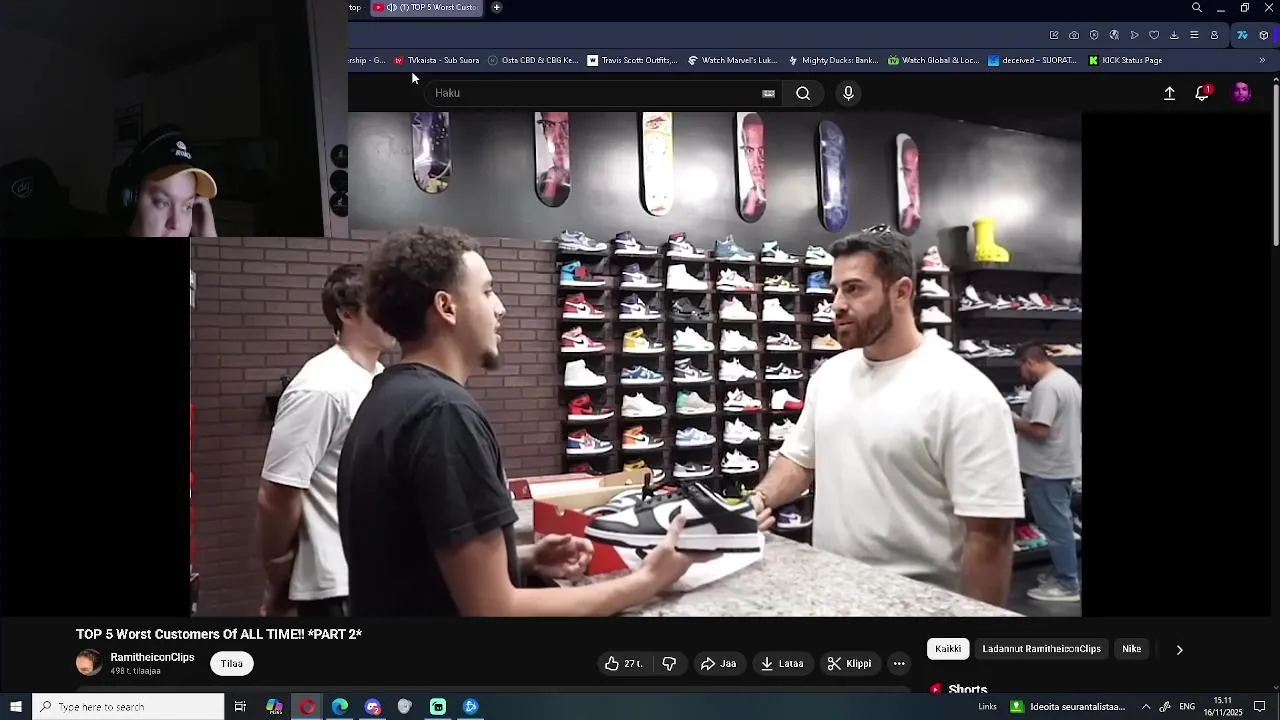Add page to bookmarks with heart icon

pyautogui.click(x=1154, y=35)
